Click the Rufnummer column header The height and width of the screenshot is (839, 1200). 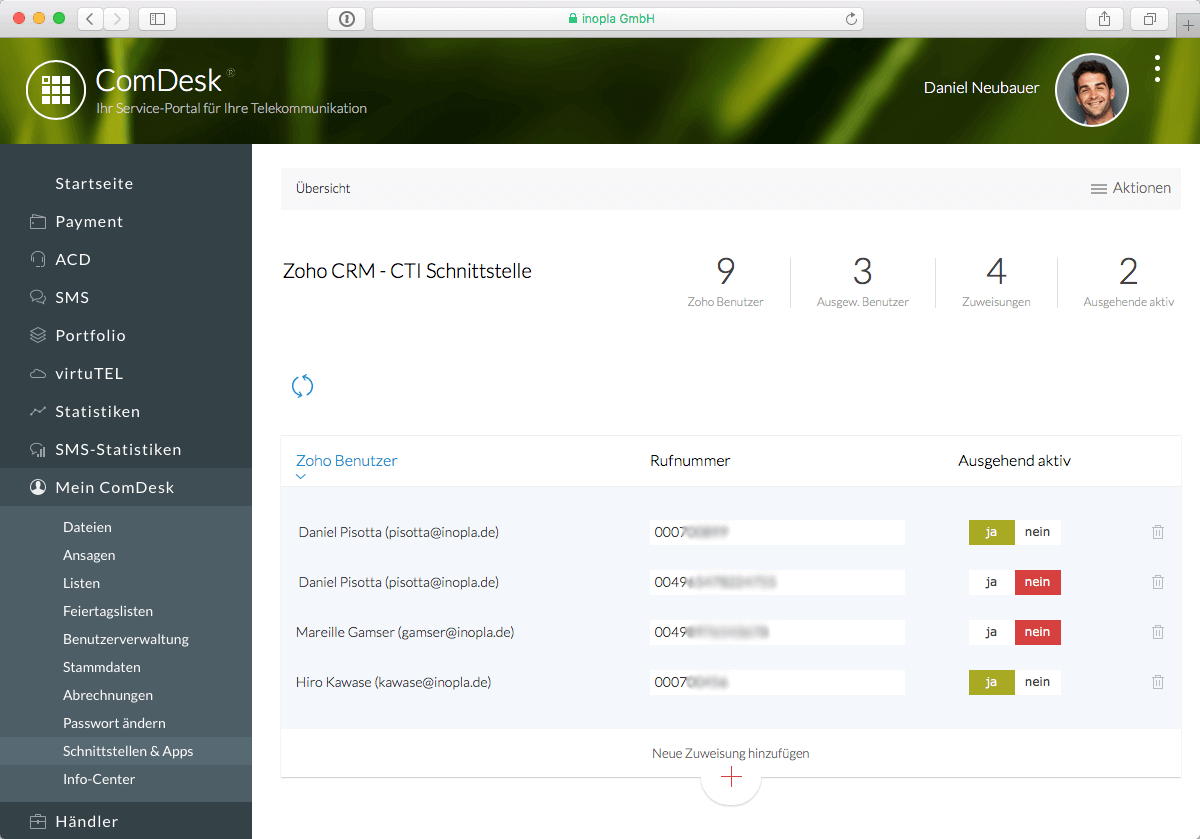690,461
